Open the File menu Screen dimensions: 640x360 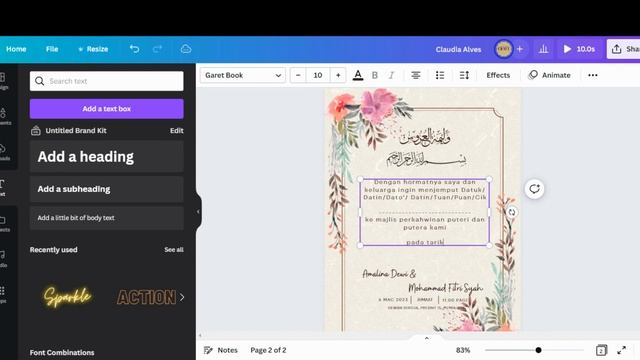[52, 49]
